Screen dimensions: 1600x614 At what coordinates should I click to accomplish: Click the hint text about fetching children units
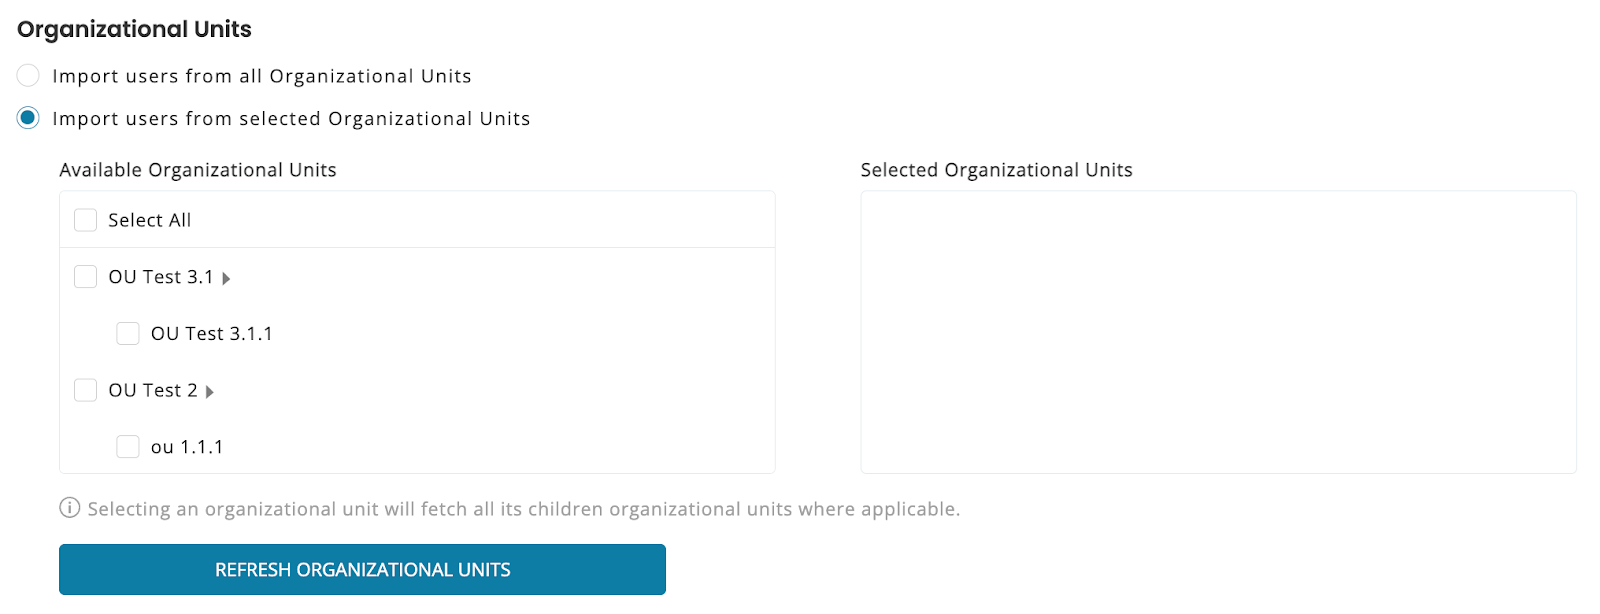pyautogui.click(x=523, y=509)
